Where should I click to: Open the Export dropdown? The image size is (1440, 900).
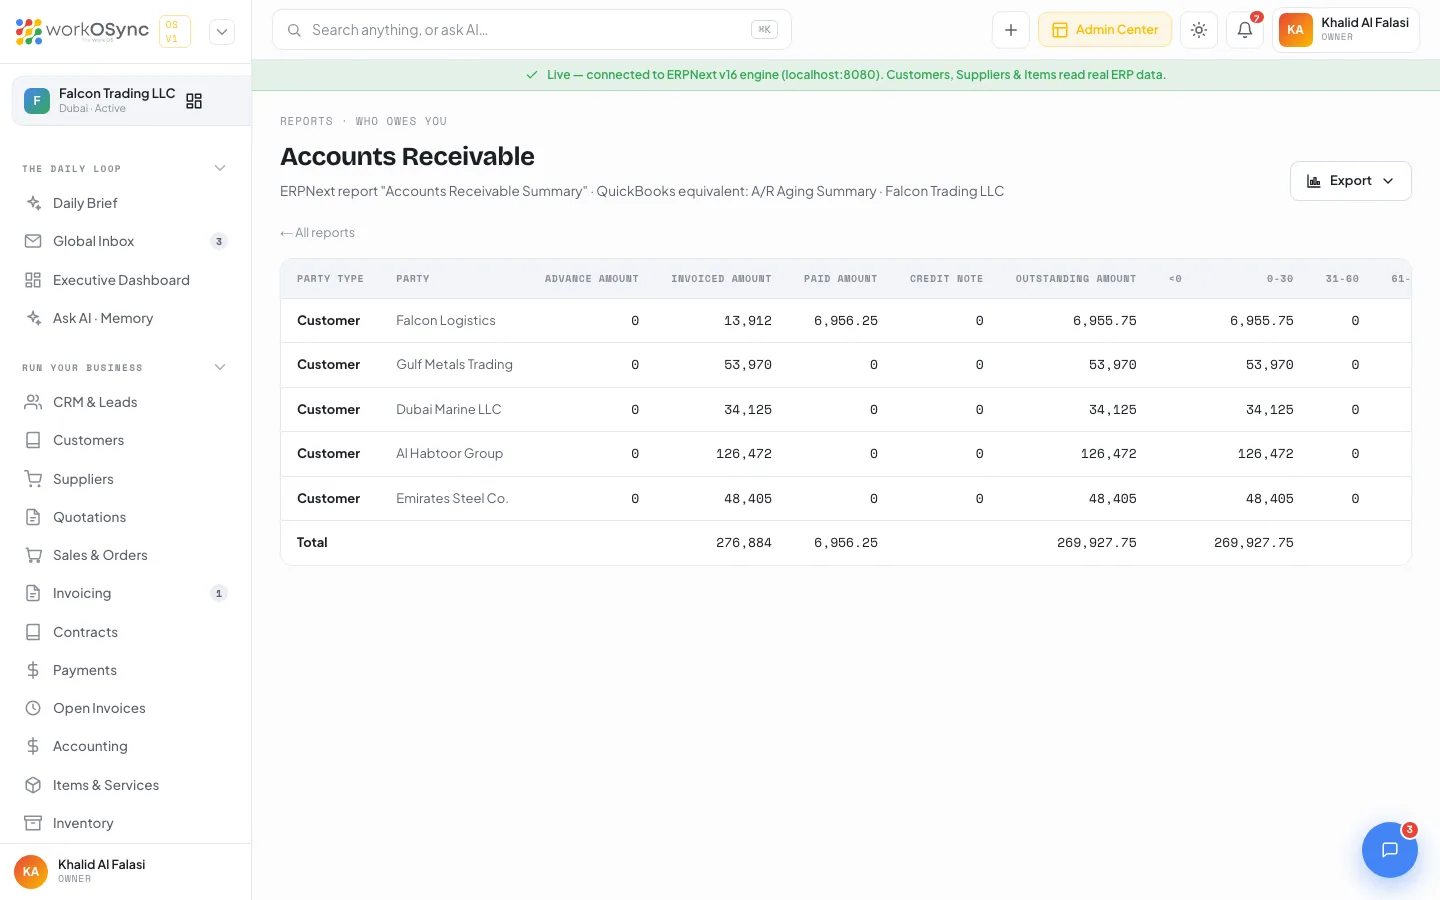pyautogui.click(x=1350, y=181)
